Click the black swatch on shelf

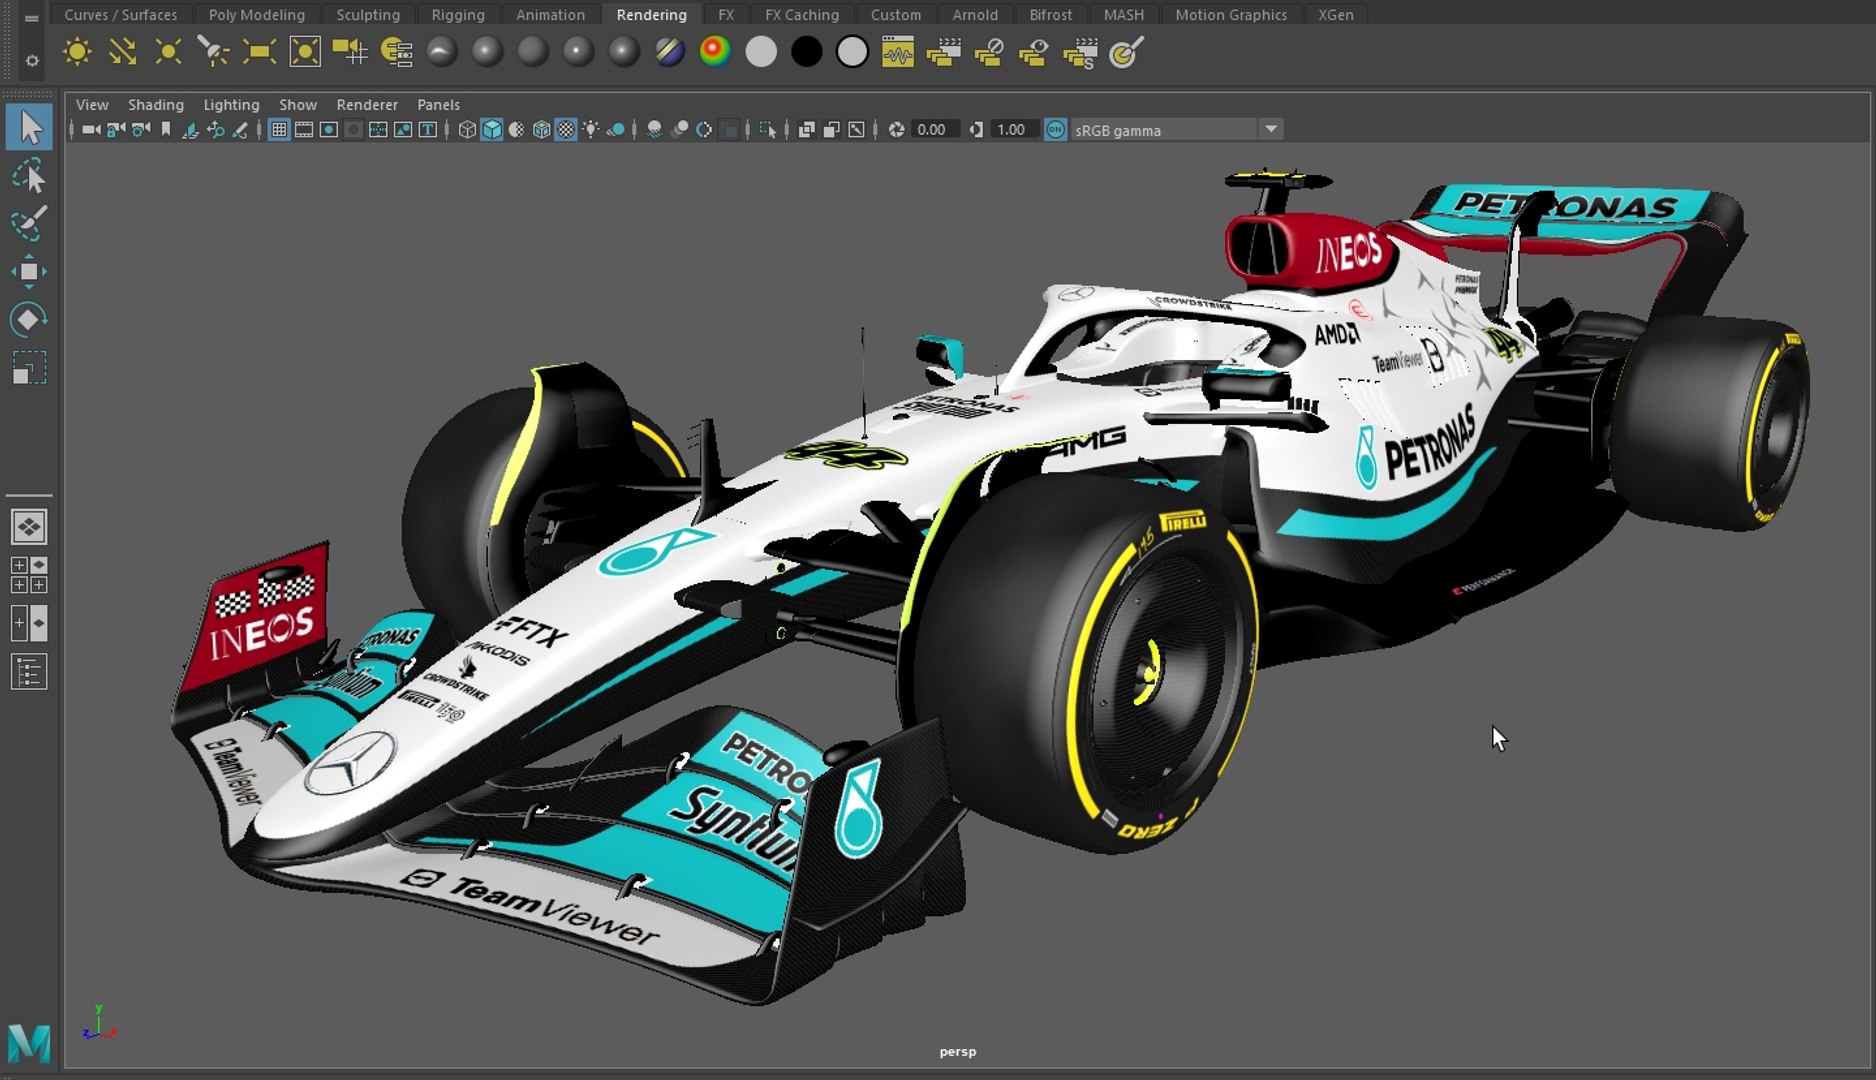[x=806, y=52]
